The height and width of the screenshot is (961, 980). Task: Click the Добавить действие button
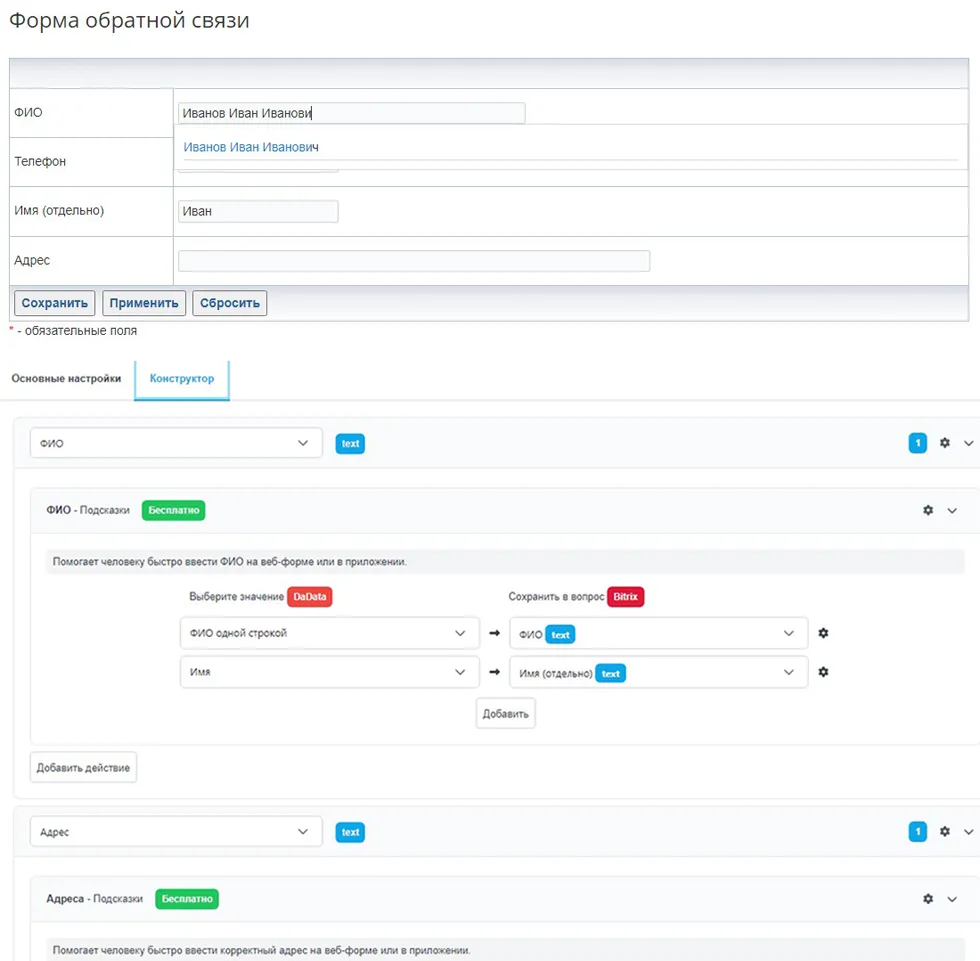pyautogui.click(x=83, y=767)
